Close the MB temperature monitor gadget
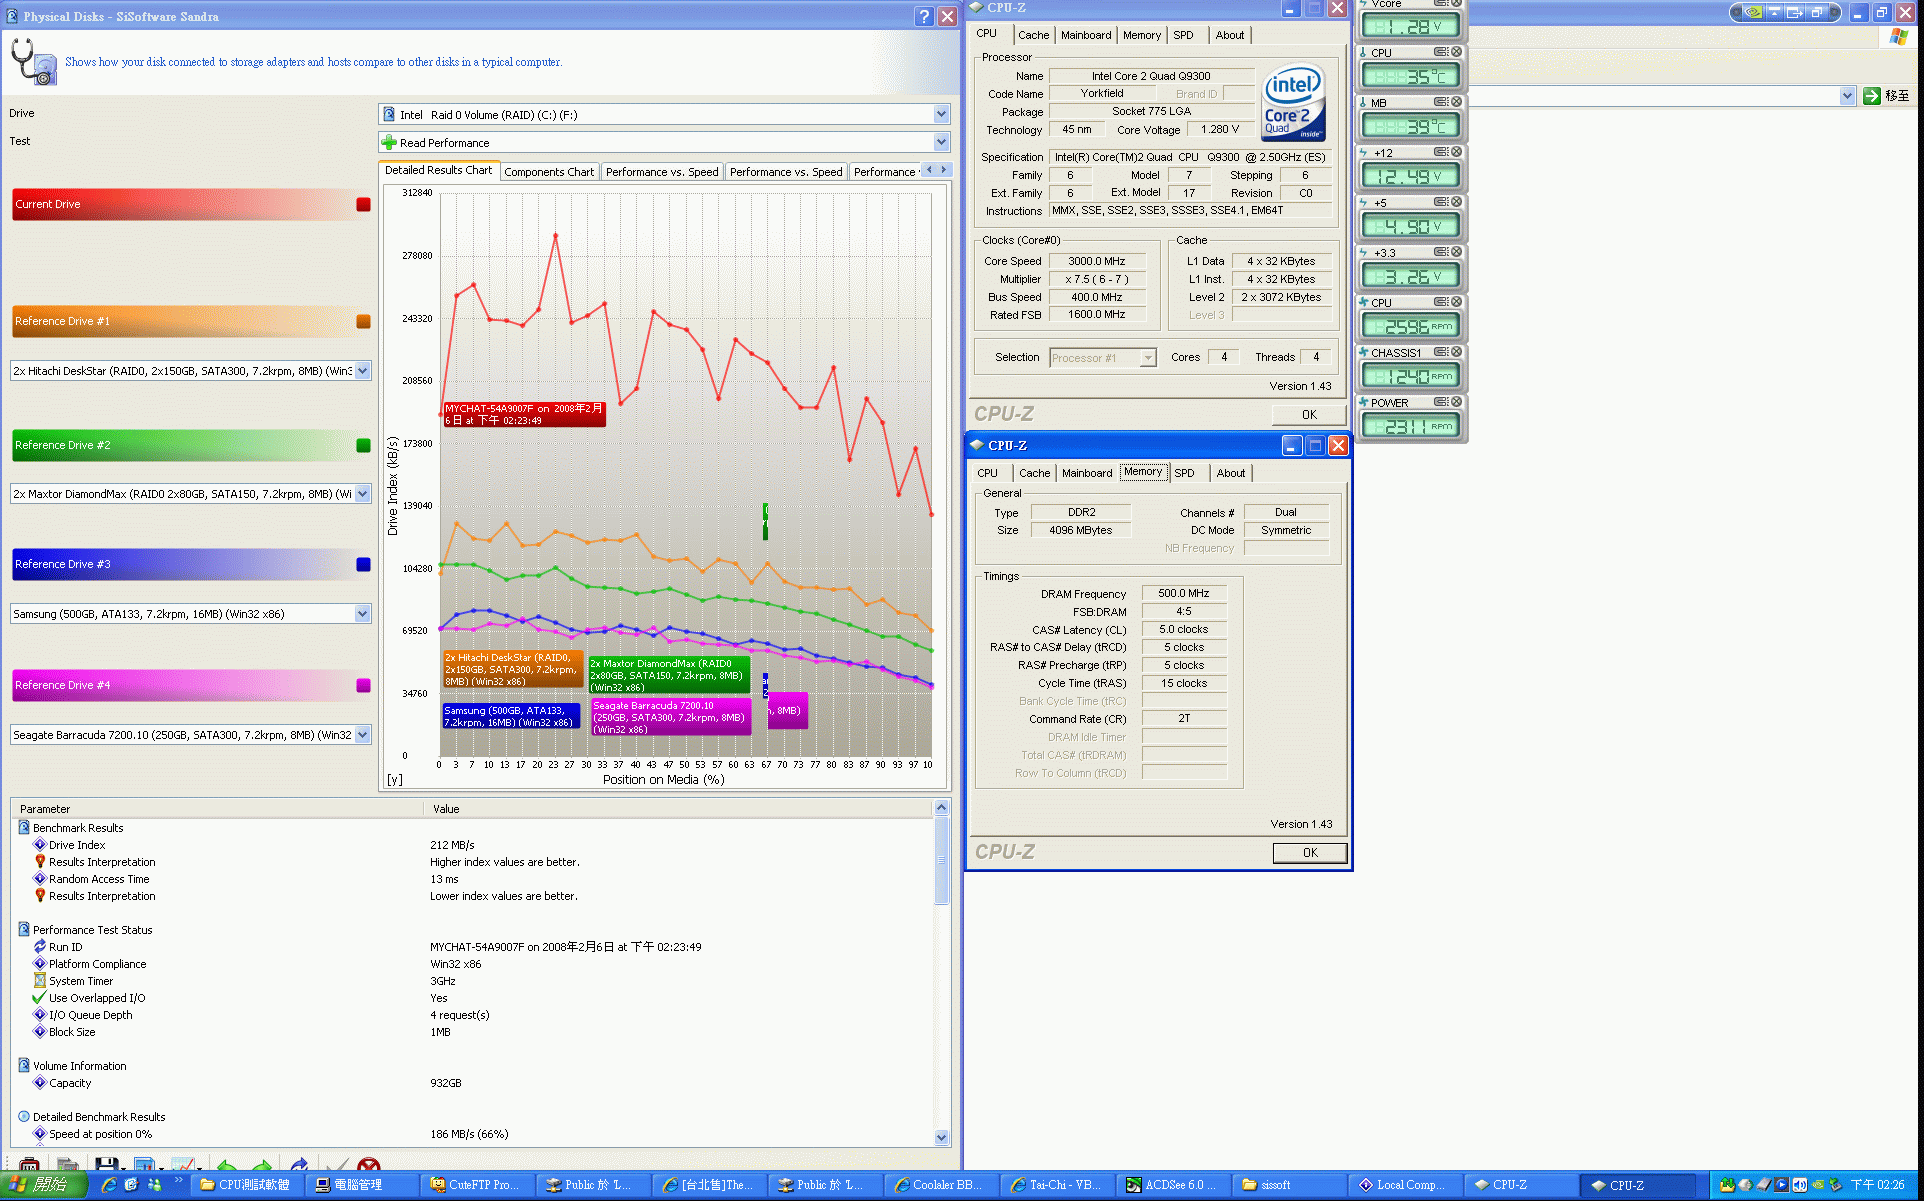1924x1201 pixels. coord(1456,102)
